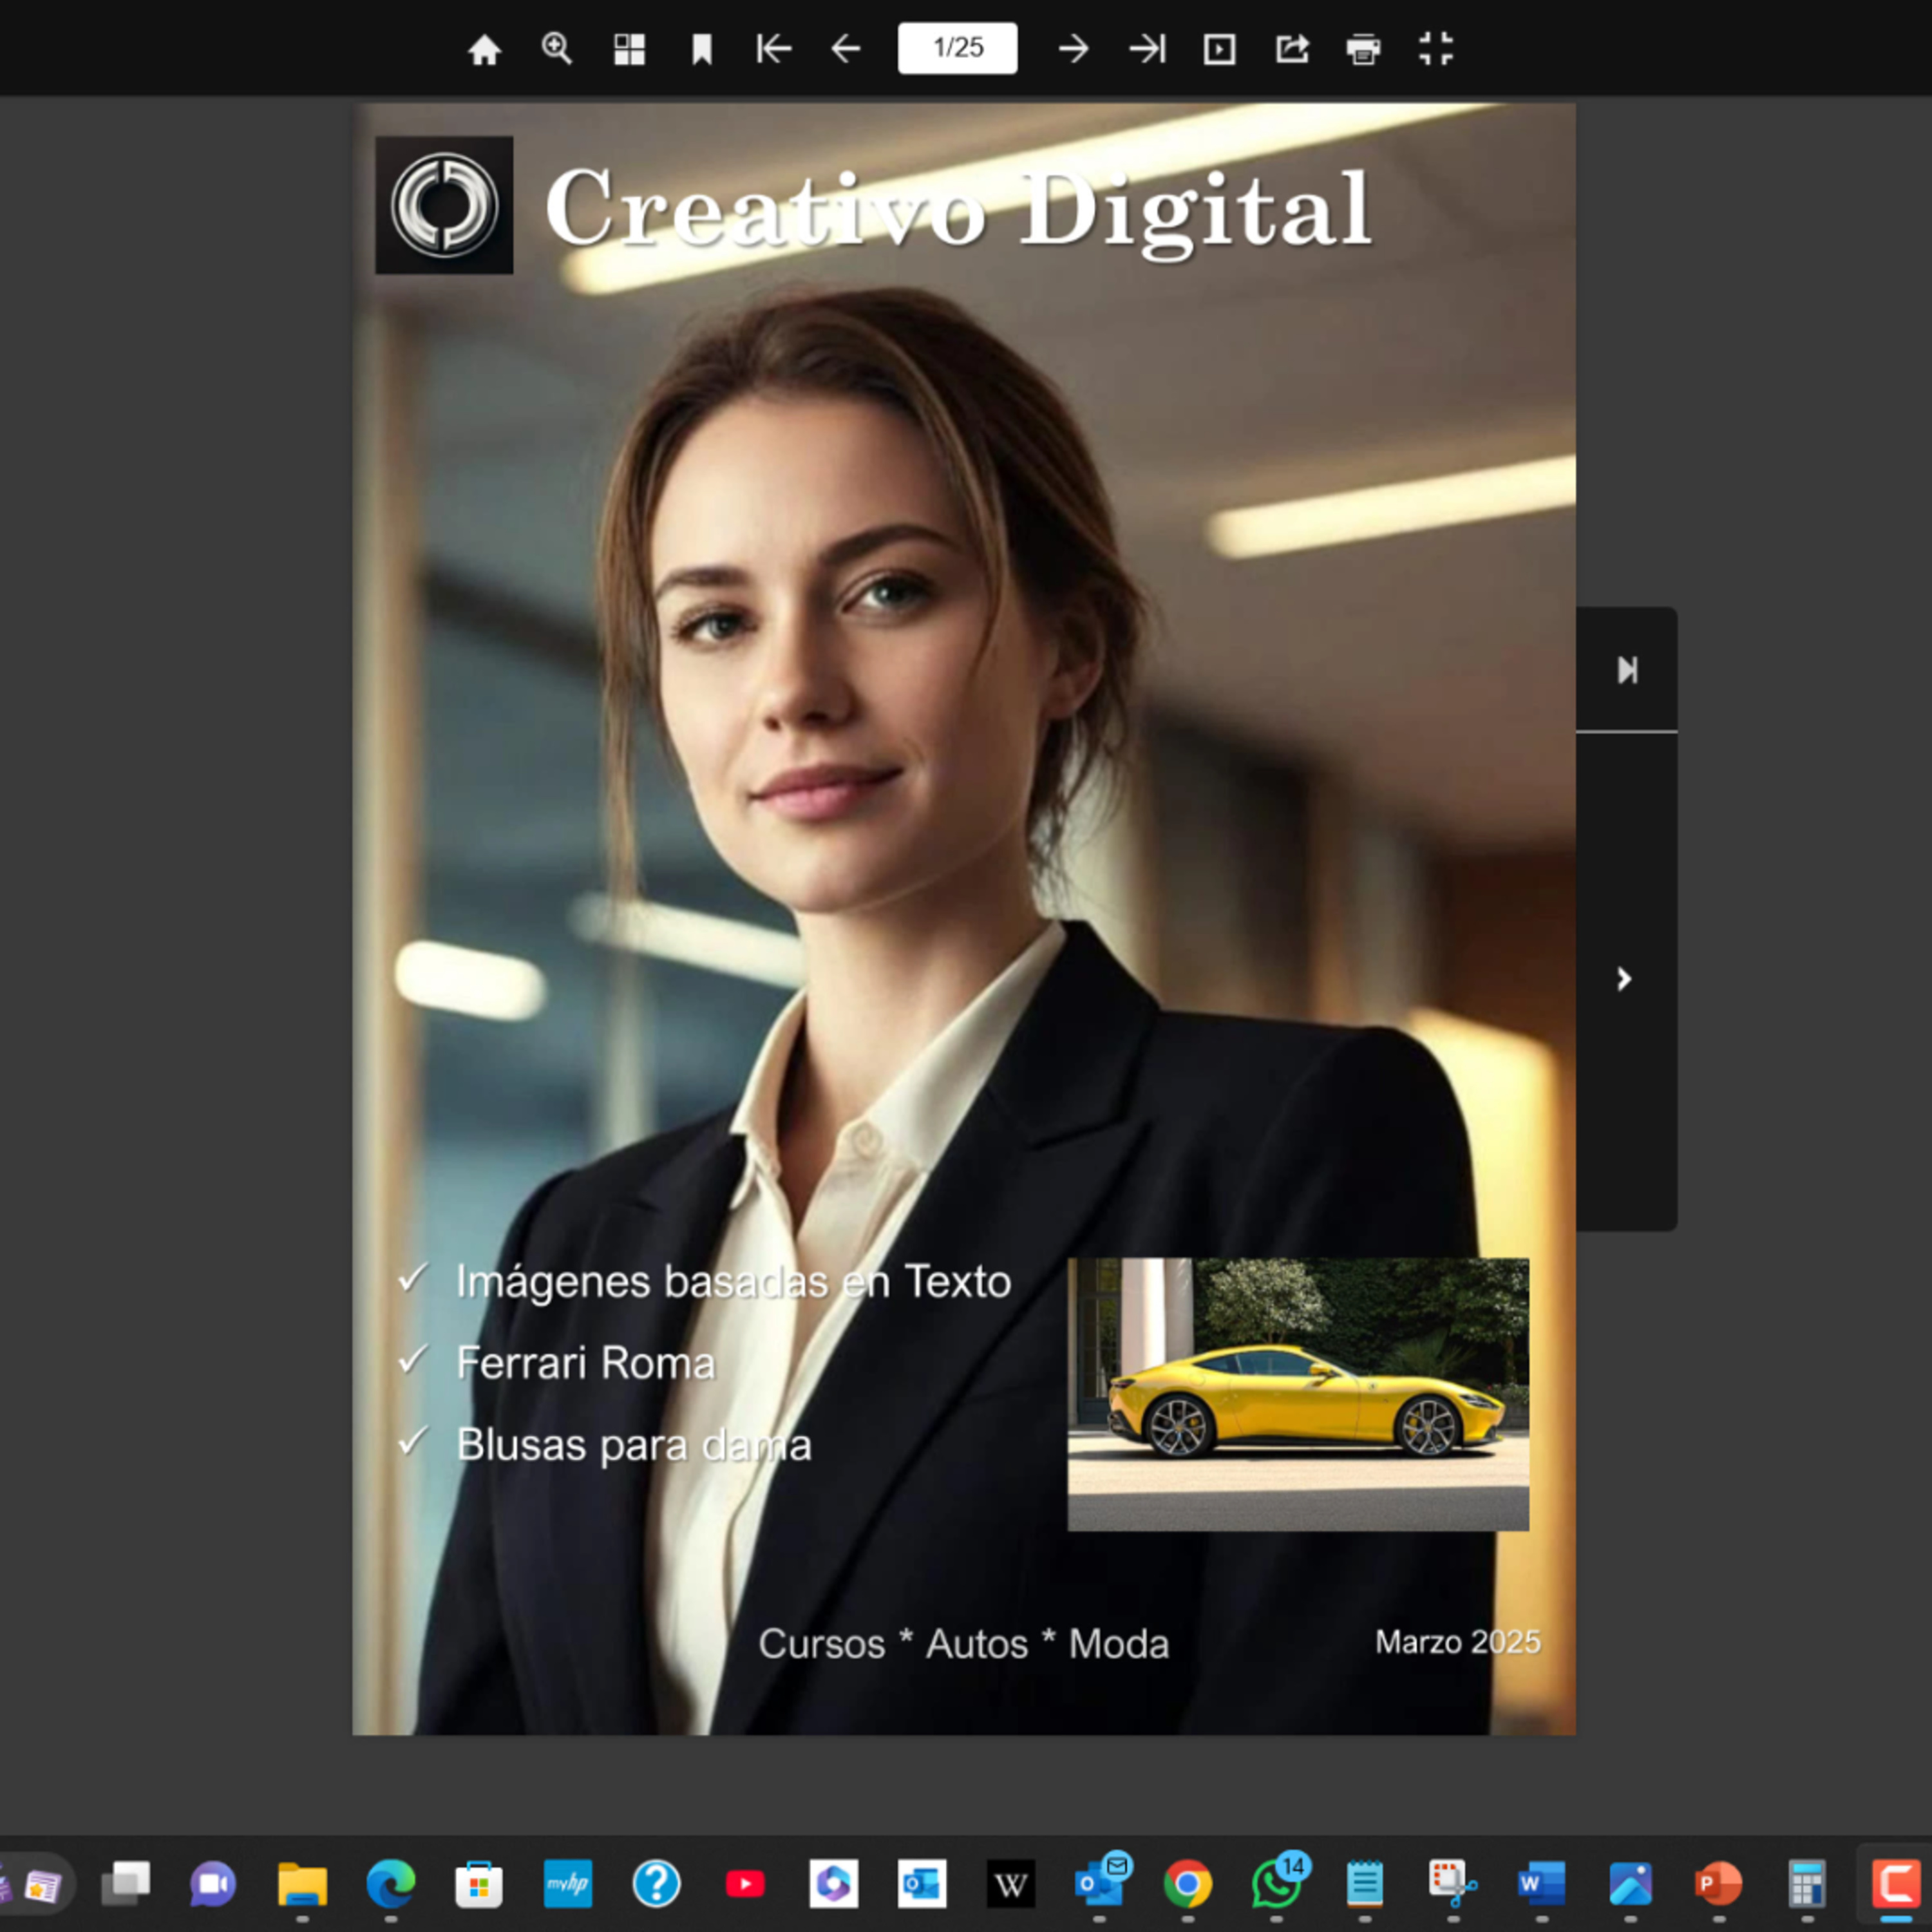Open File Explorer from taskbar
Image resolution: width=1932 pixels, height=1932 pixels.
302,1884
